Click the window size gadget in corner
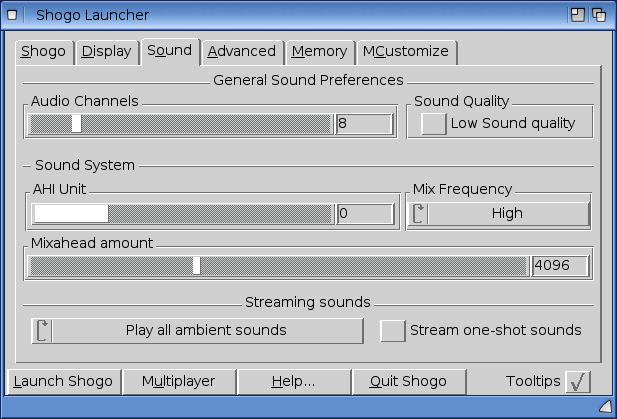The height and width of the screenshot is (419, 617). click(x=606, y=407)
